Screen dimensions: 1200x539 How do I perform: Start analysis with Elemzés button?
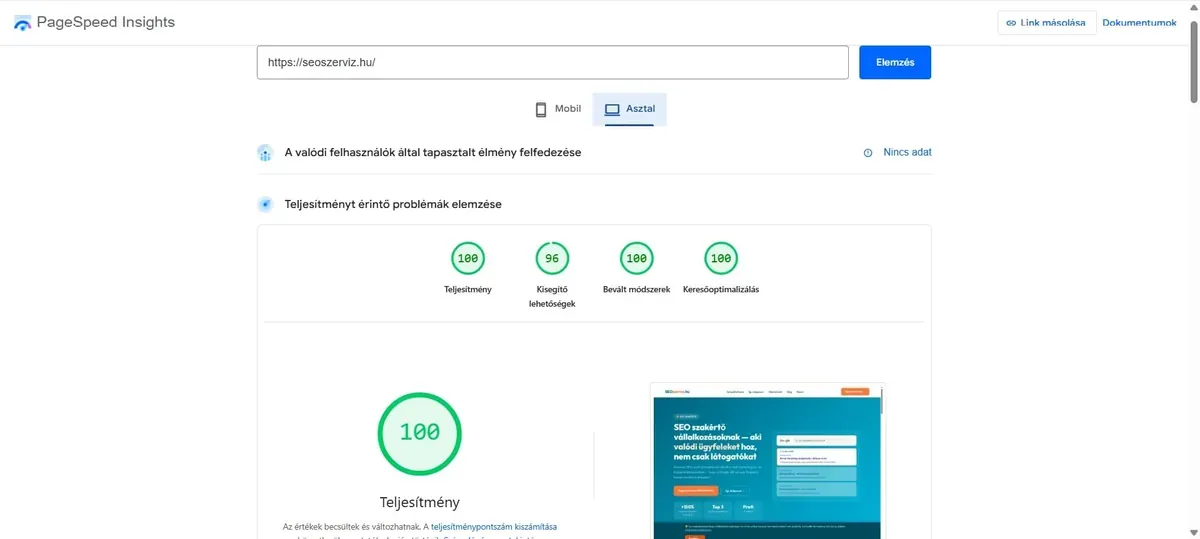pos(895,62)
